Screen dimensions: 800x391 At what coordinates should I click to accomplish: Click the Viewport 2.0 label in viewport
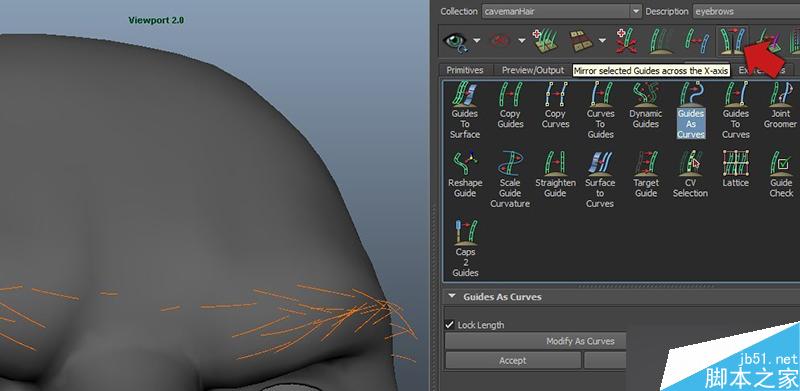coord(156,20)
